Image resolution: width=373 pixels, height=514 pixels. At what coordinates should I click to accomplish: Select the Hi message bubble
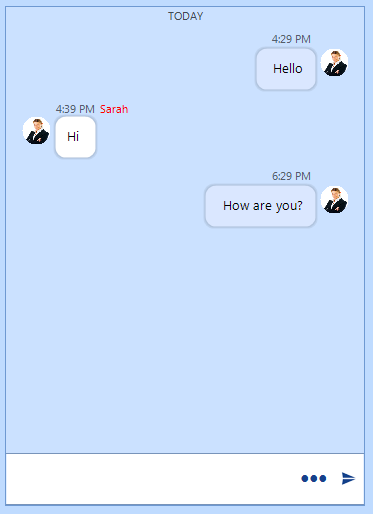tap(75, 137)
